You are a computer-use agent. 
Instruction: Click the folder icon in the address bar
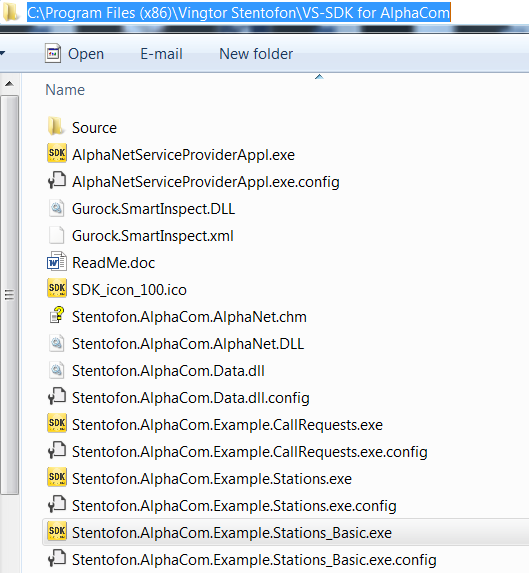(x=10, y=12)
